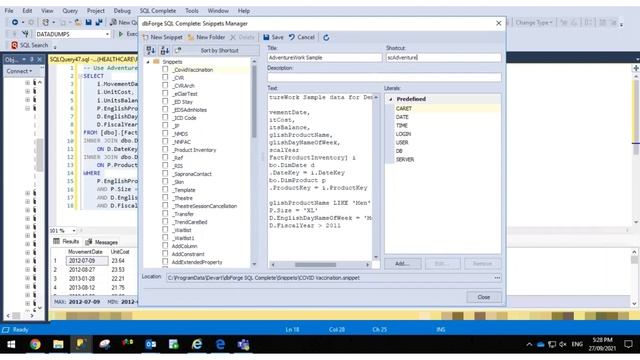Check the AddConstraint snippet checkbox

165,254
